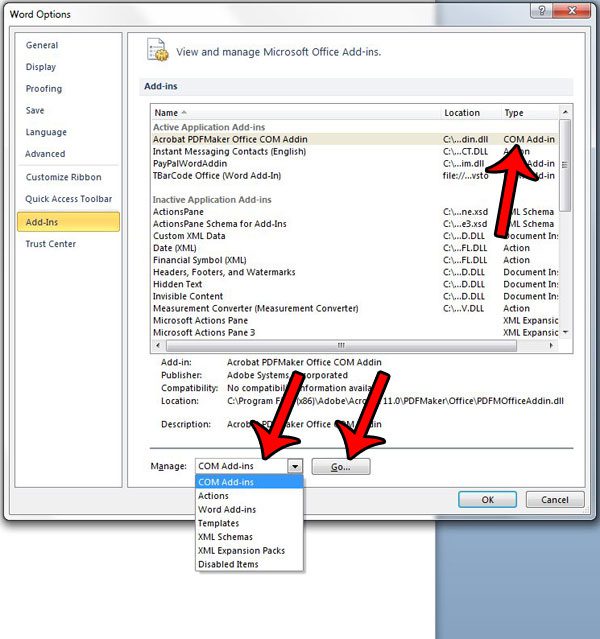Image resolution: width=600 pixels, height=639 pixels.
Task: Choose XML Expansion Packs in the dropdown
Action: [249, 551]
